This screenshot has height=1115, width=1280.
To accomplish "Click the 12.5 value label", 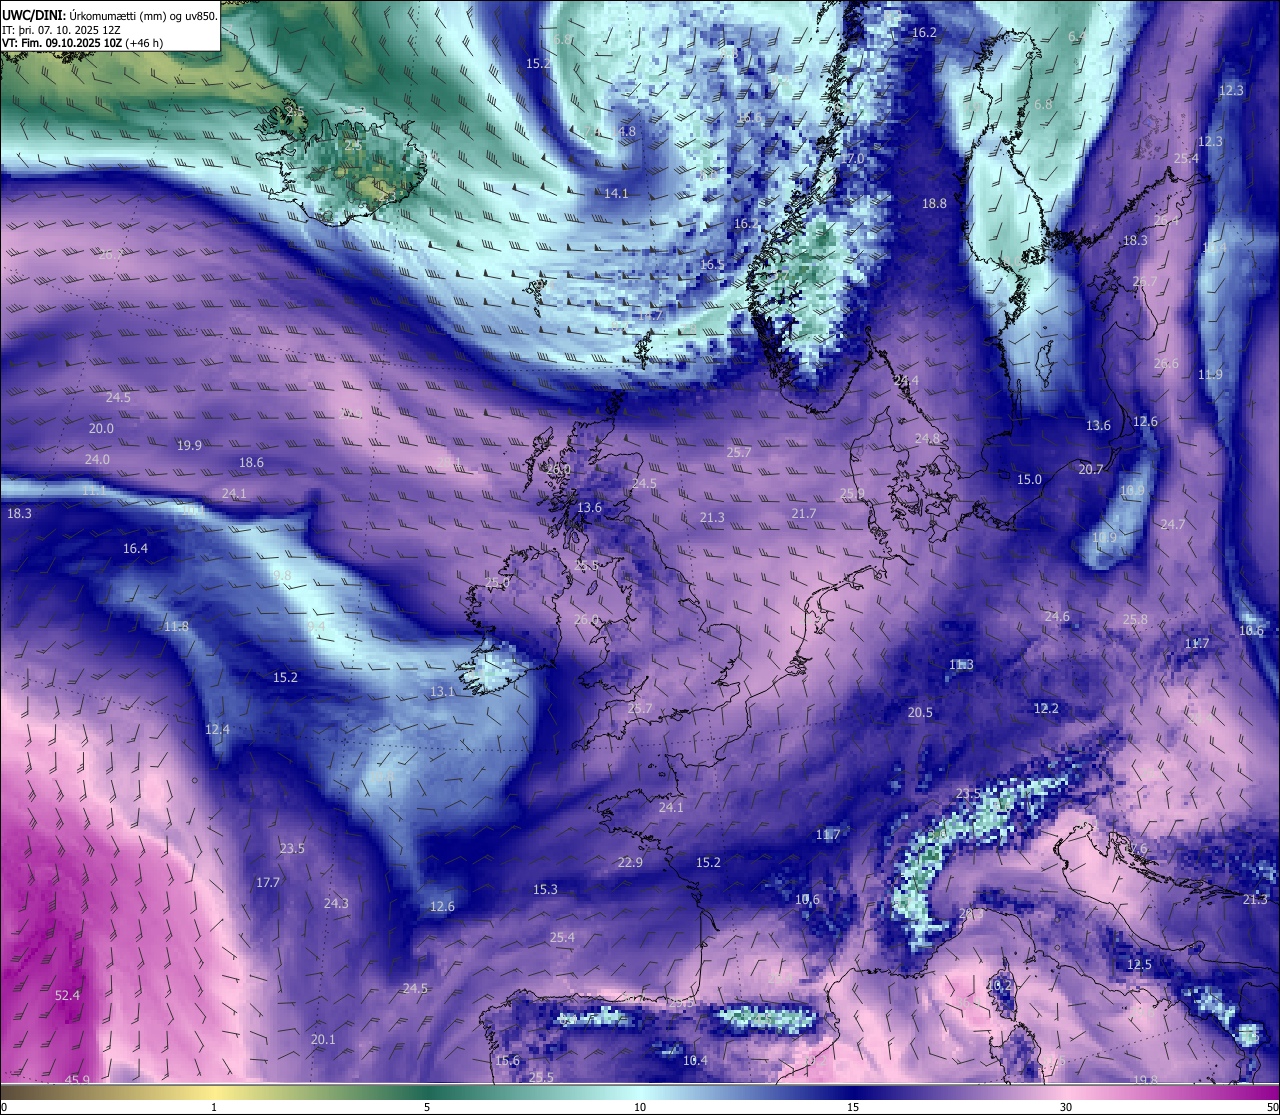I will click(1139, 964).
